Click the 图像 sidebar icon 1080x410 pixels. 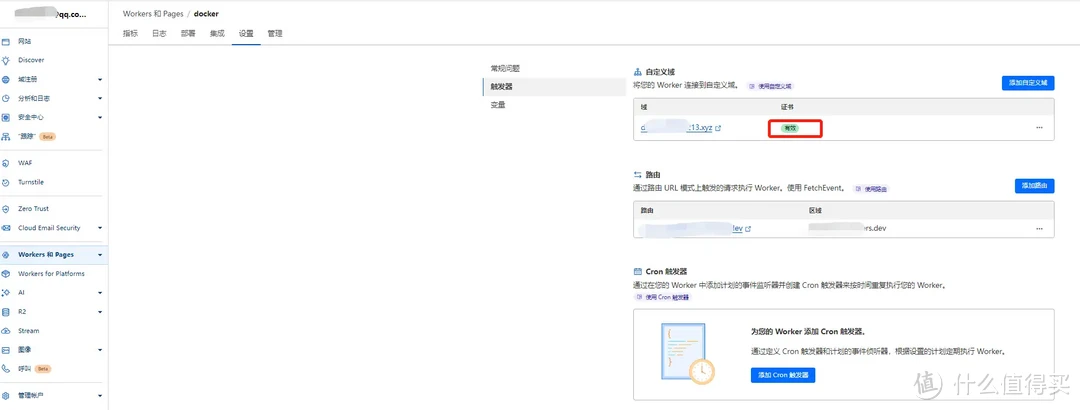[x=6, y=349]
